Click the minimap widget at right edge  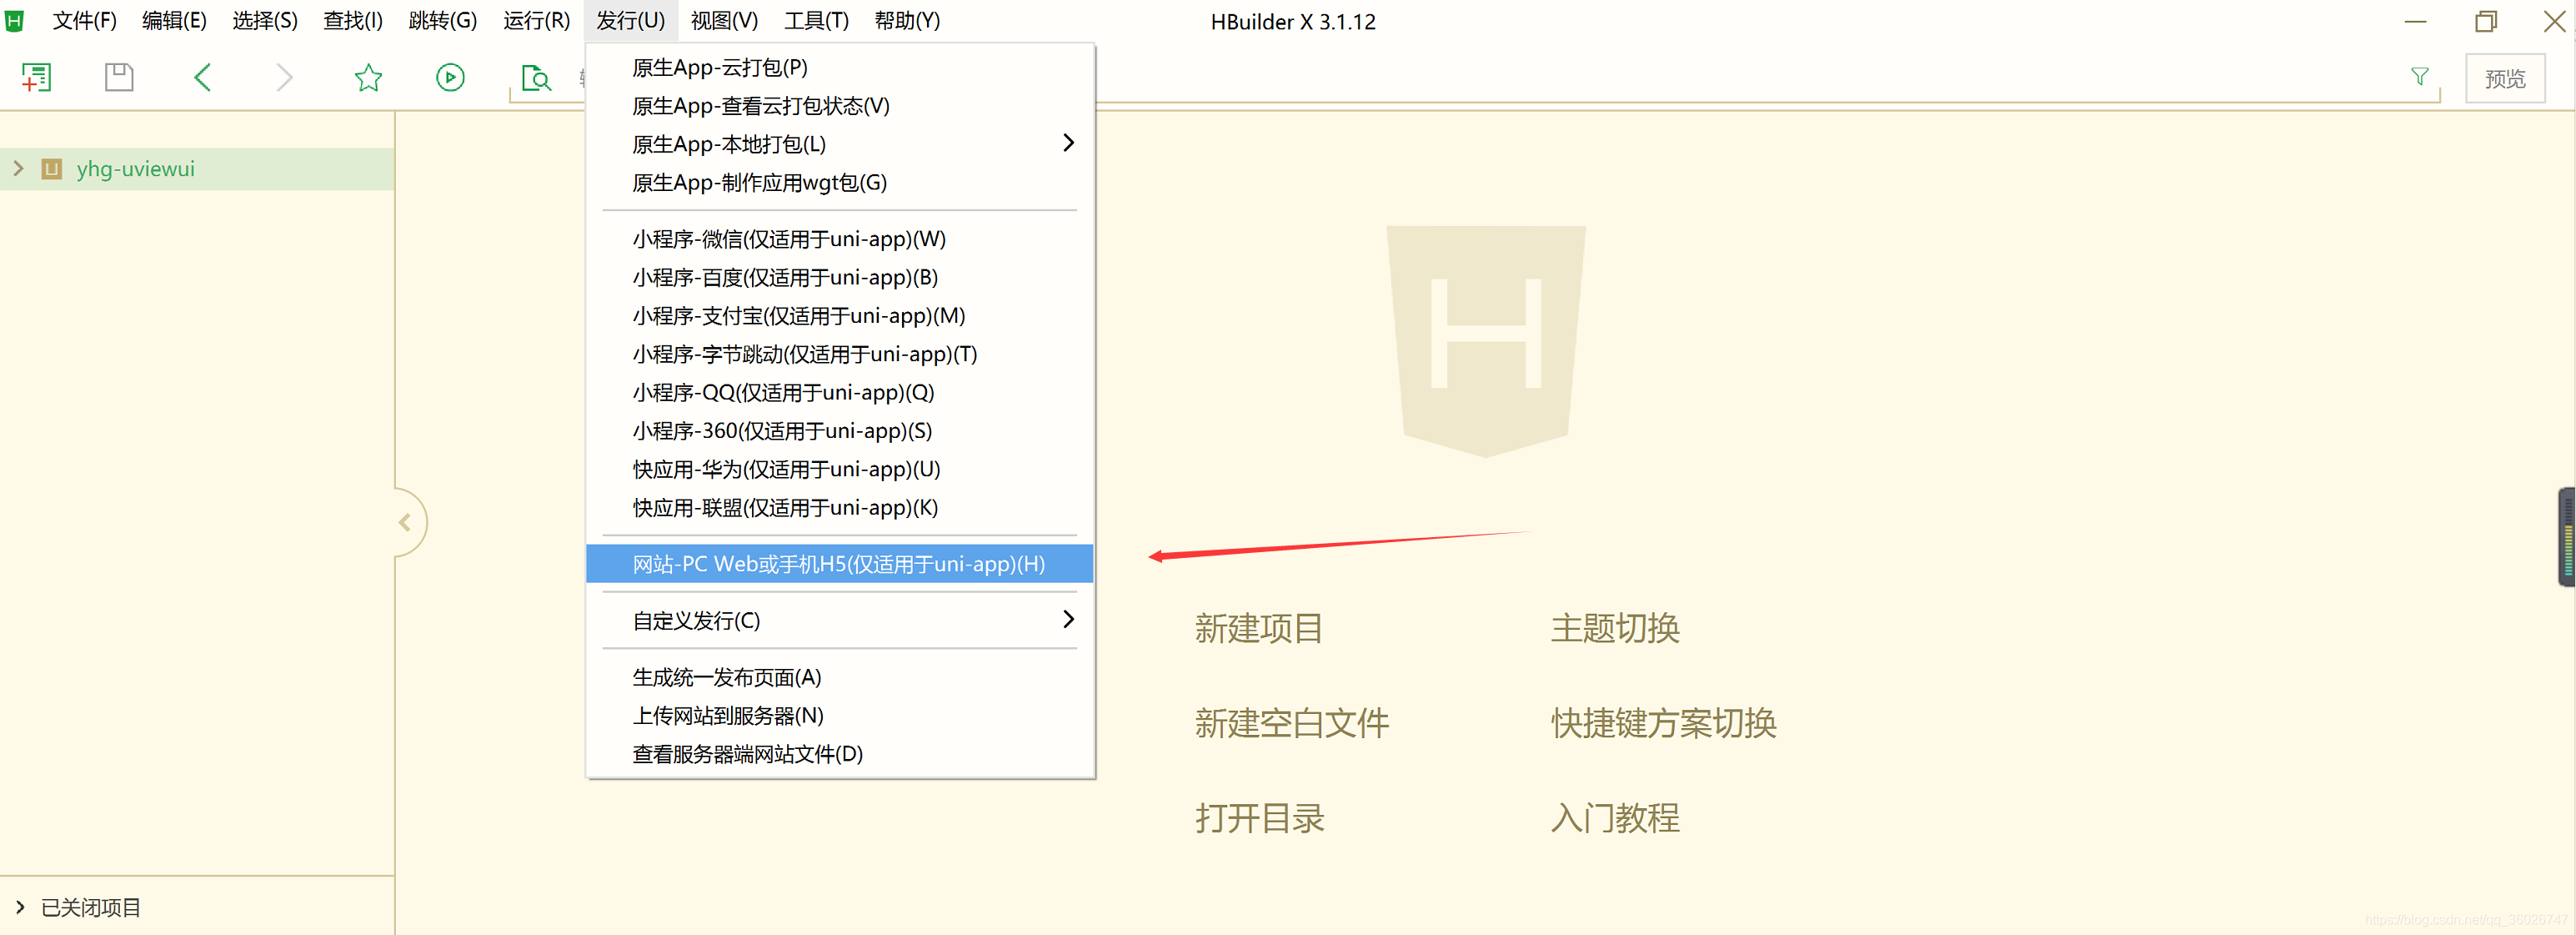2566,536
